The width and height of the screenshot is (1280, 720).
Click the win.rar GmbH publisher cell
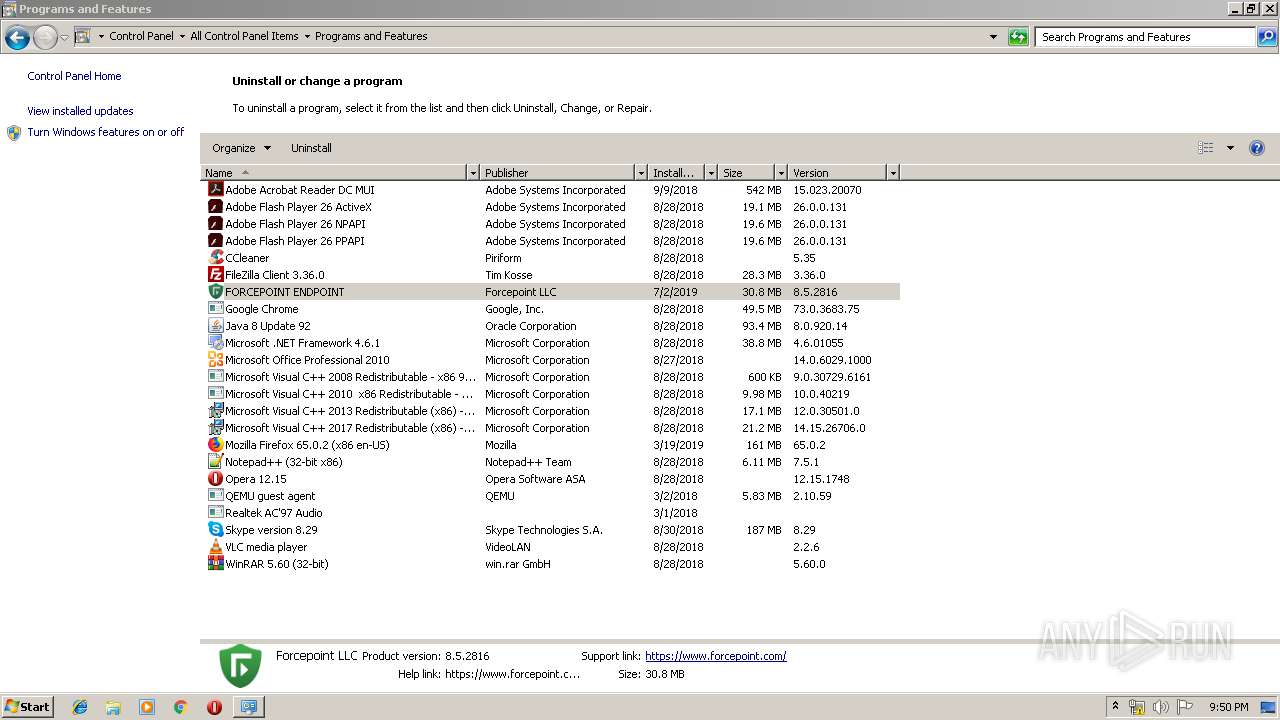[518, 564]
